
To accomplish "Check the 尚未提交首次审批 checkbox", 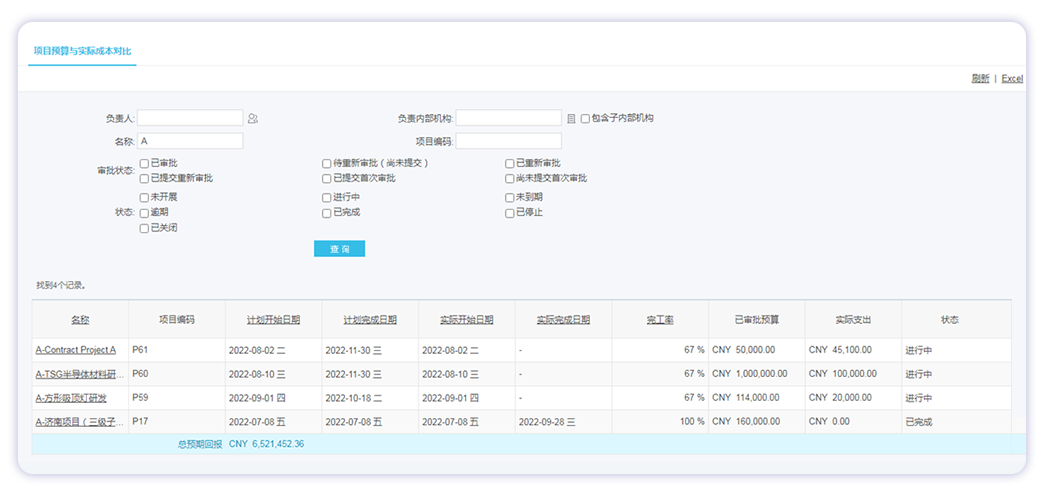I will [x=509, y=178].
